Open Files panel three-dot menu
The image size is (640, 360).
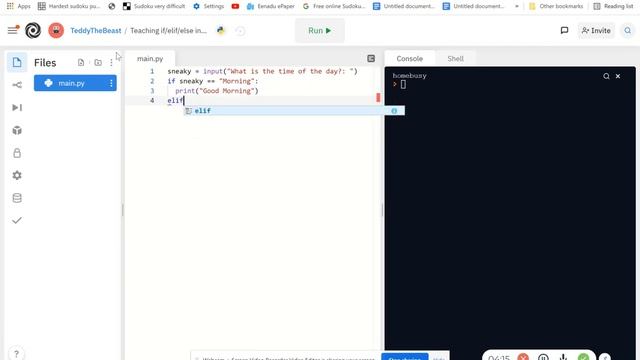click(111, 62)
